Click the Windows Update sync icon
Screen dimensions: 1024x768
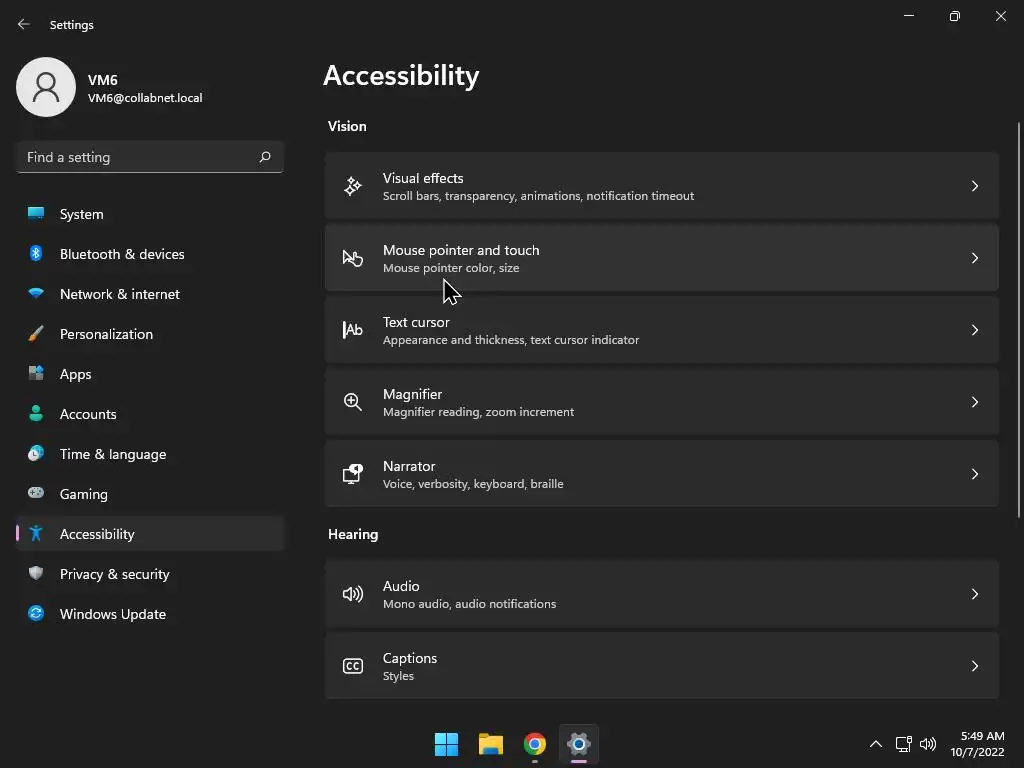click(36, 614)
